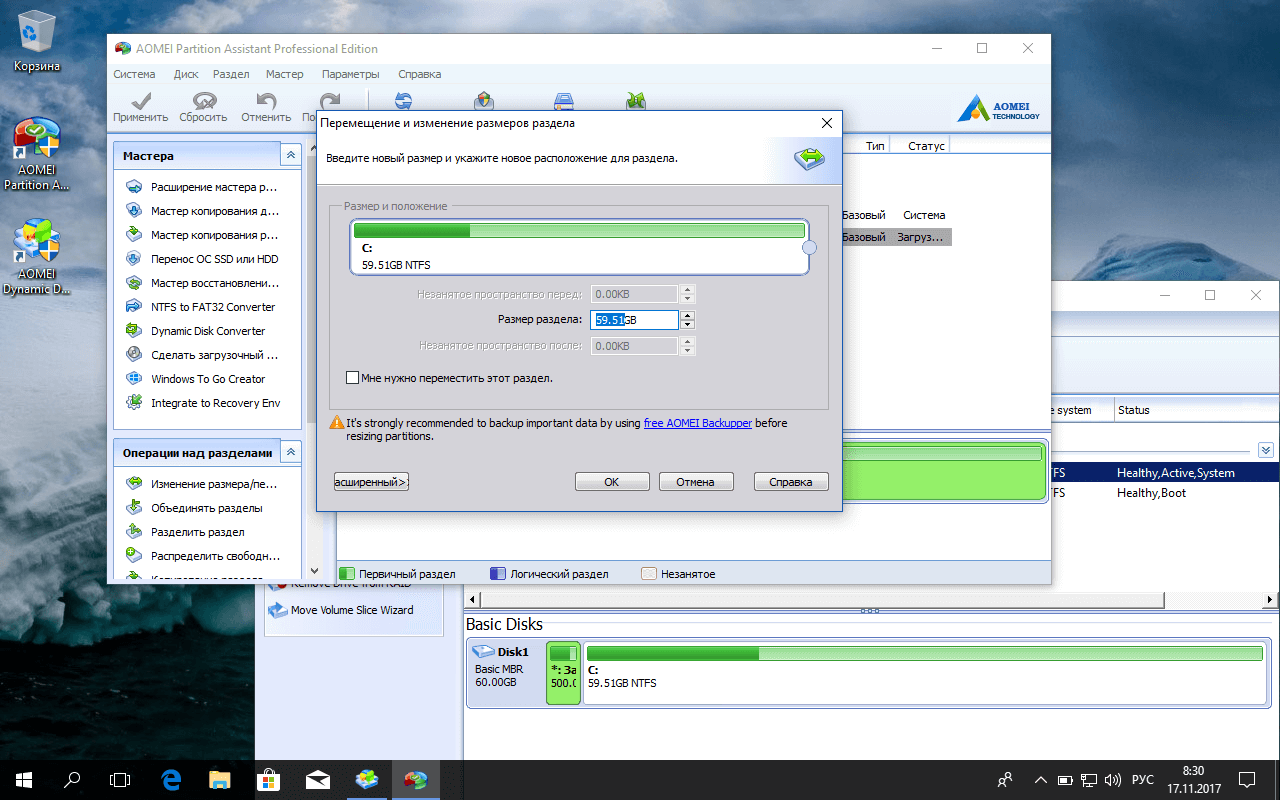Image resolution: width=1280 pixels, height=800 pixels.
Task: Open the Справка menu
Action: (x=419, y=74)
